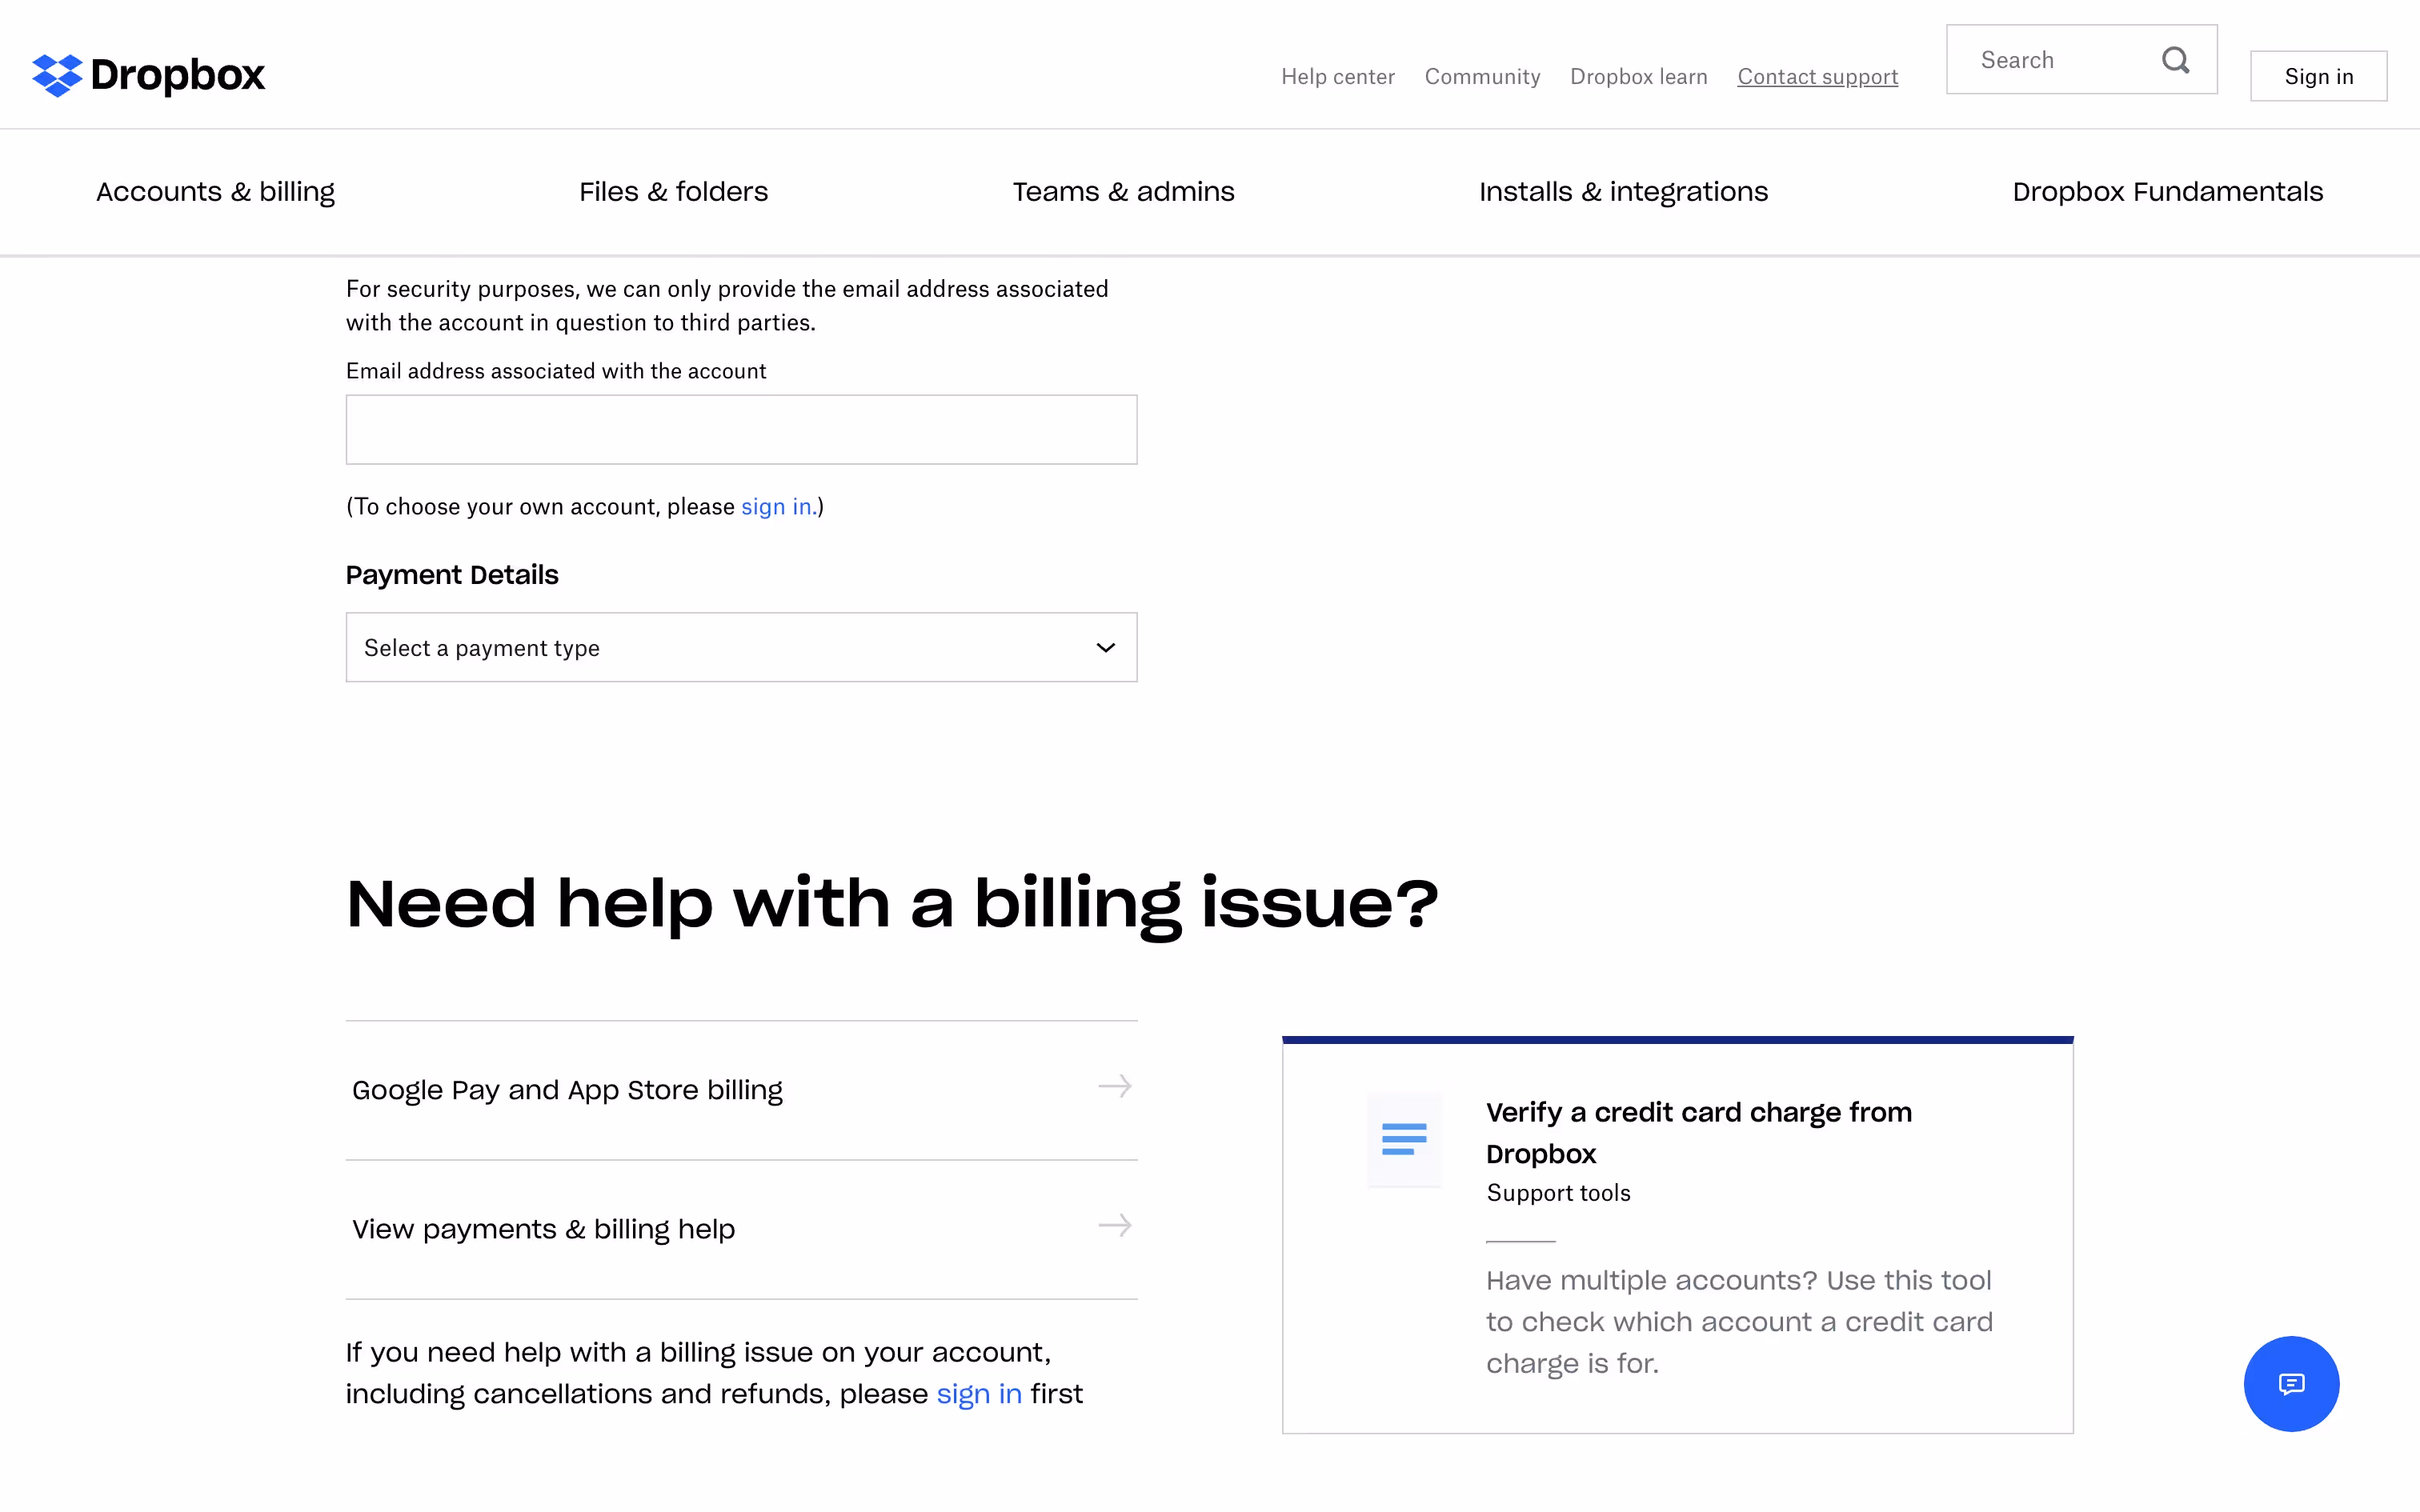Click document icon in credit card card
The width and height of the screenshot is (2420, 1512).
coord(1404,1139)
